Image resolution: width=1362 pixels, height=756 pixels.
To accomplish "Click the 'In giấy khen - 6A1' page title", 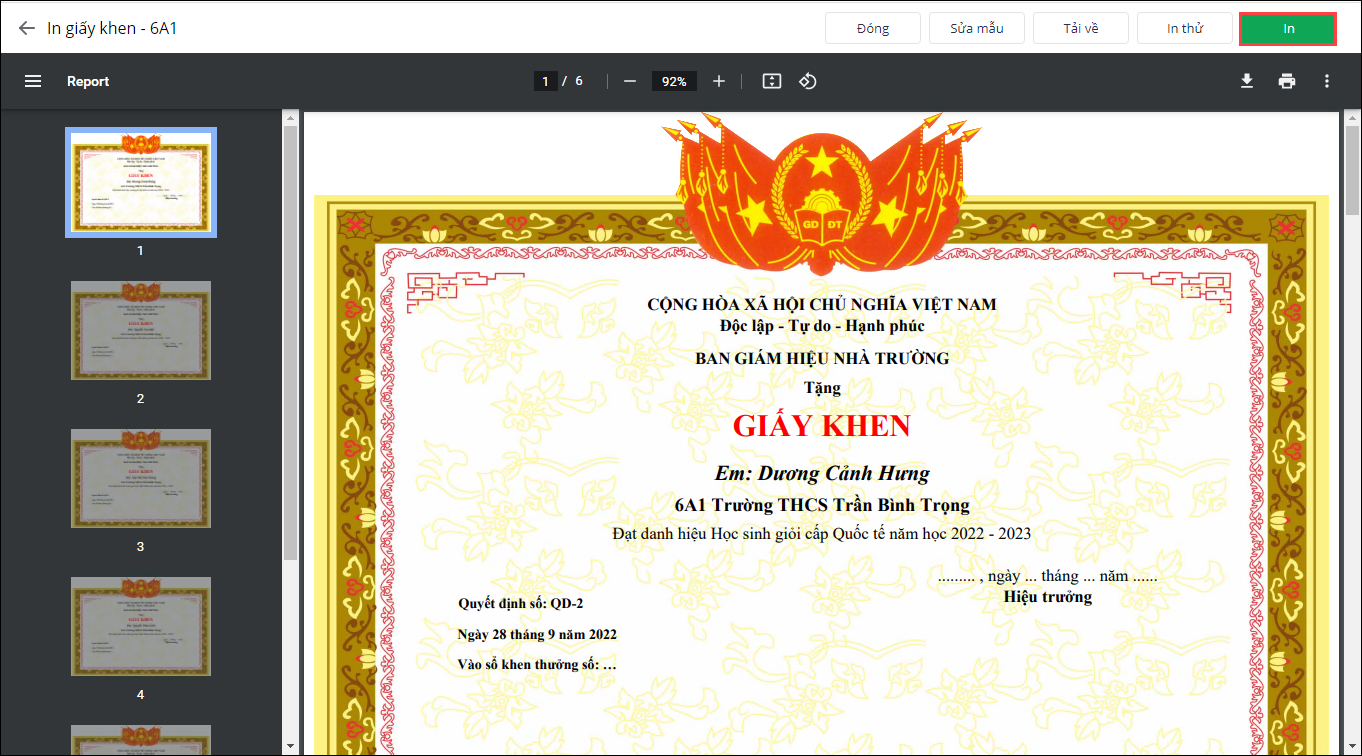I will [x=113, y=28].
